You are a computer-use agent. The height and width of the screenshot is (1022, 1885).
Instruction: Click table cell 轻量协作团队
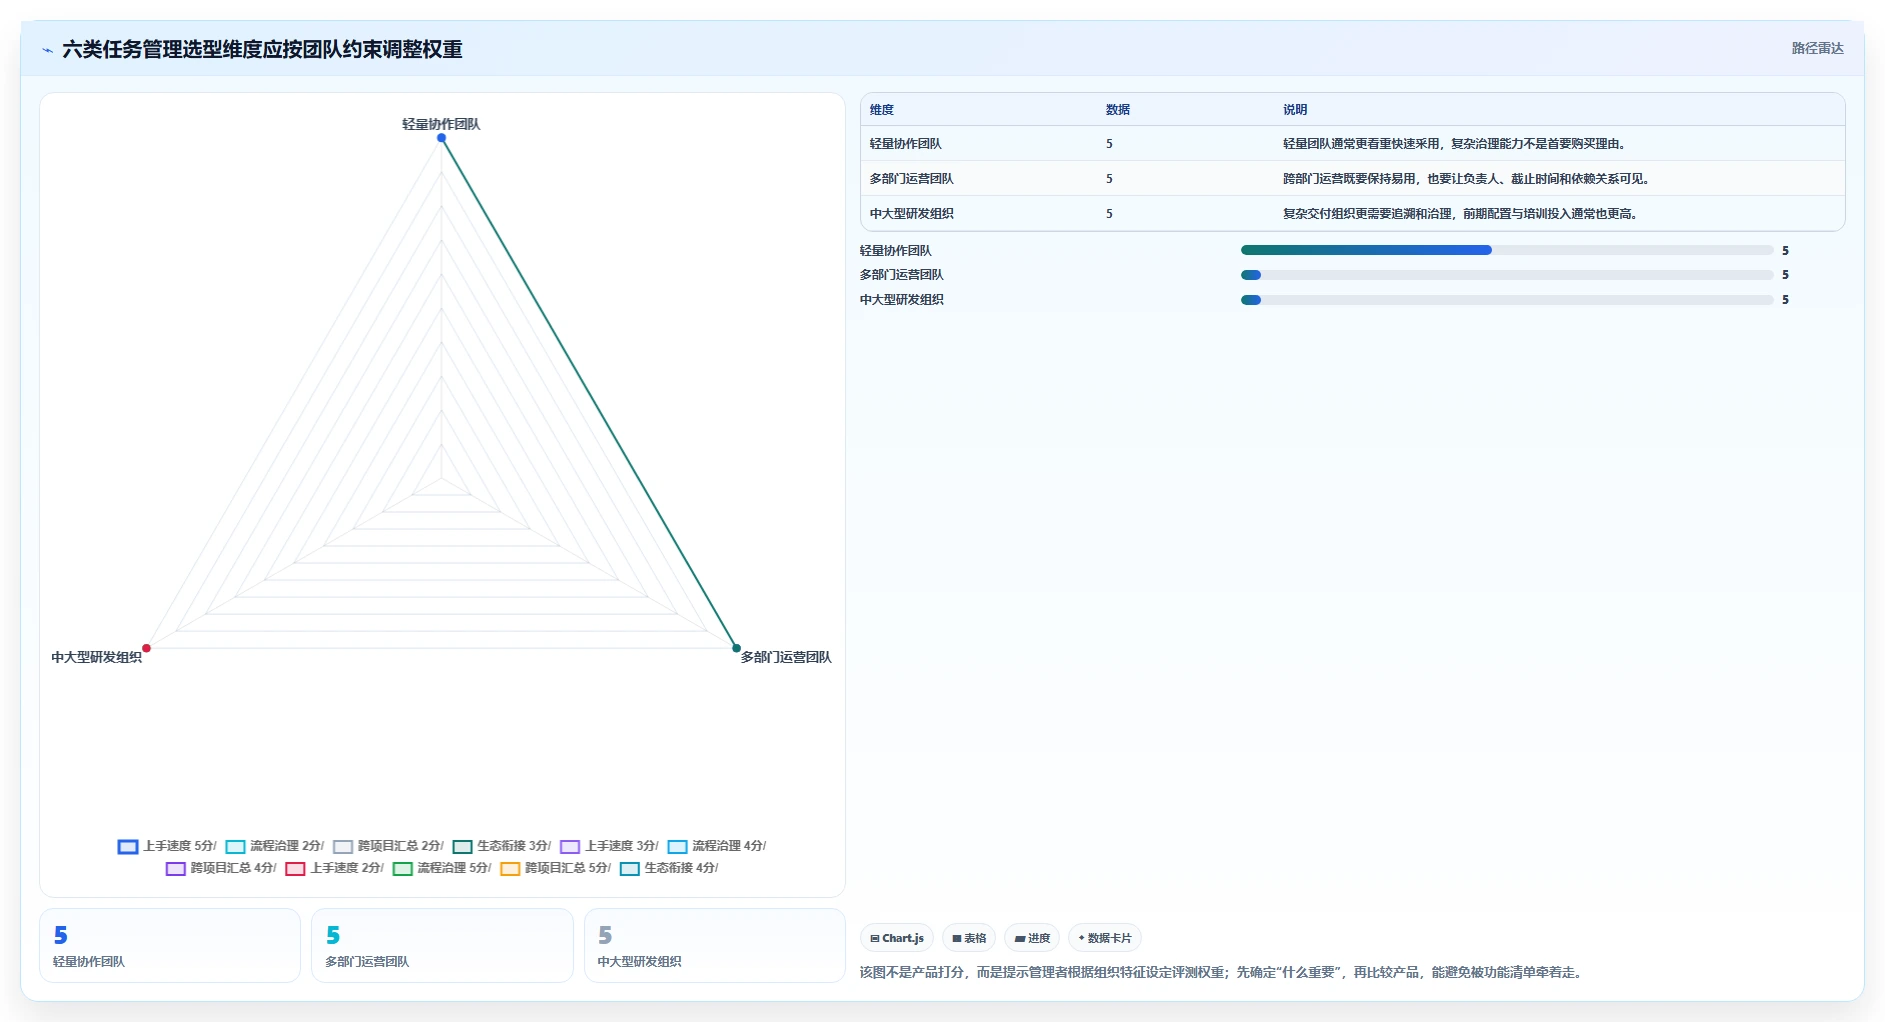(906, 144)
